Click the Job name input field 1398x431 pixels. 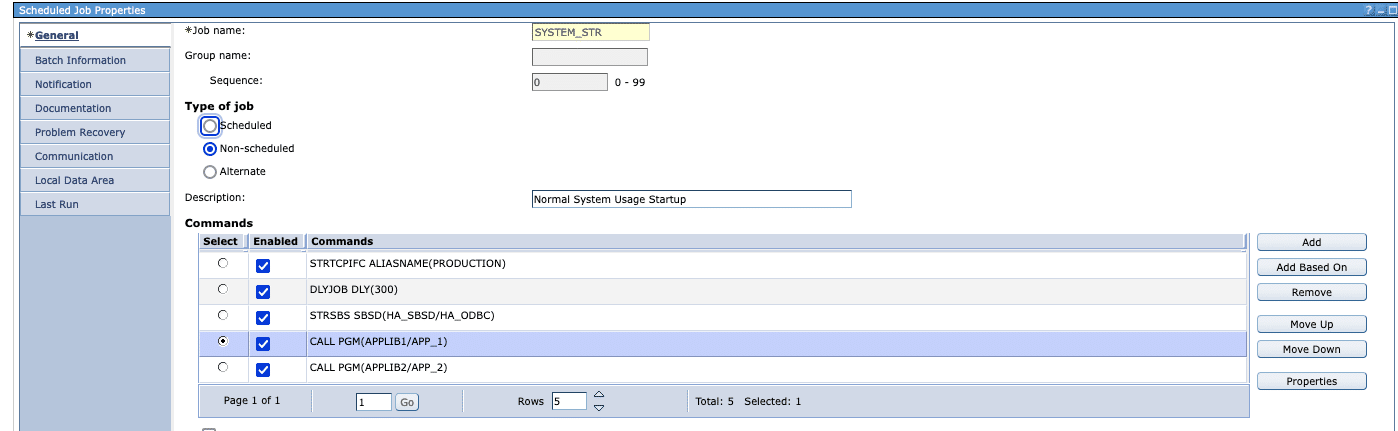tap(590, 32)
